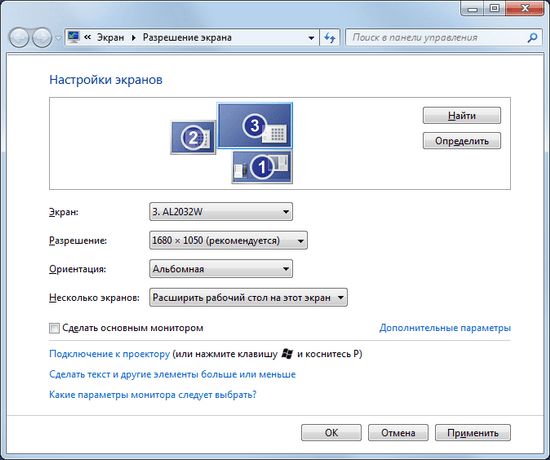The image size is (550, 460).
Task: Go back with the Back arrow
Action: pyautogui.click(x=19, y=38)
